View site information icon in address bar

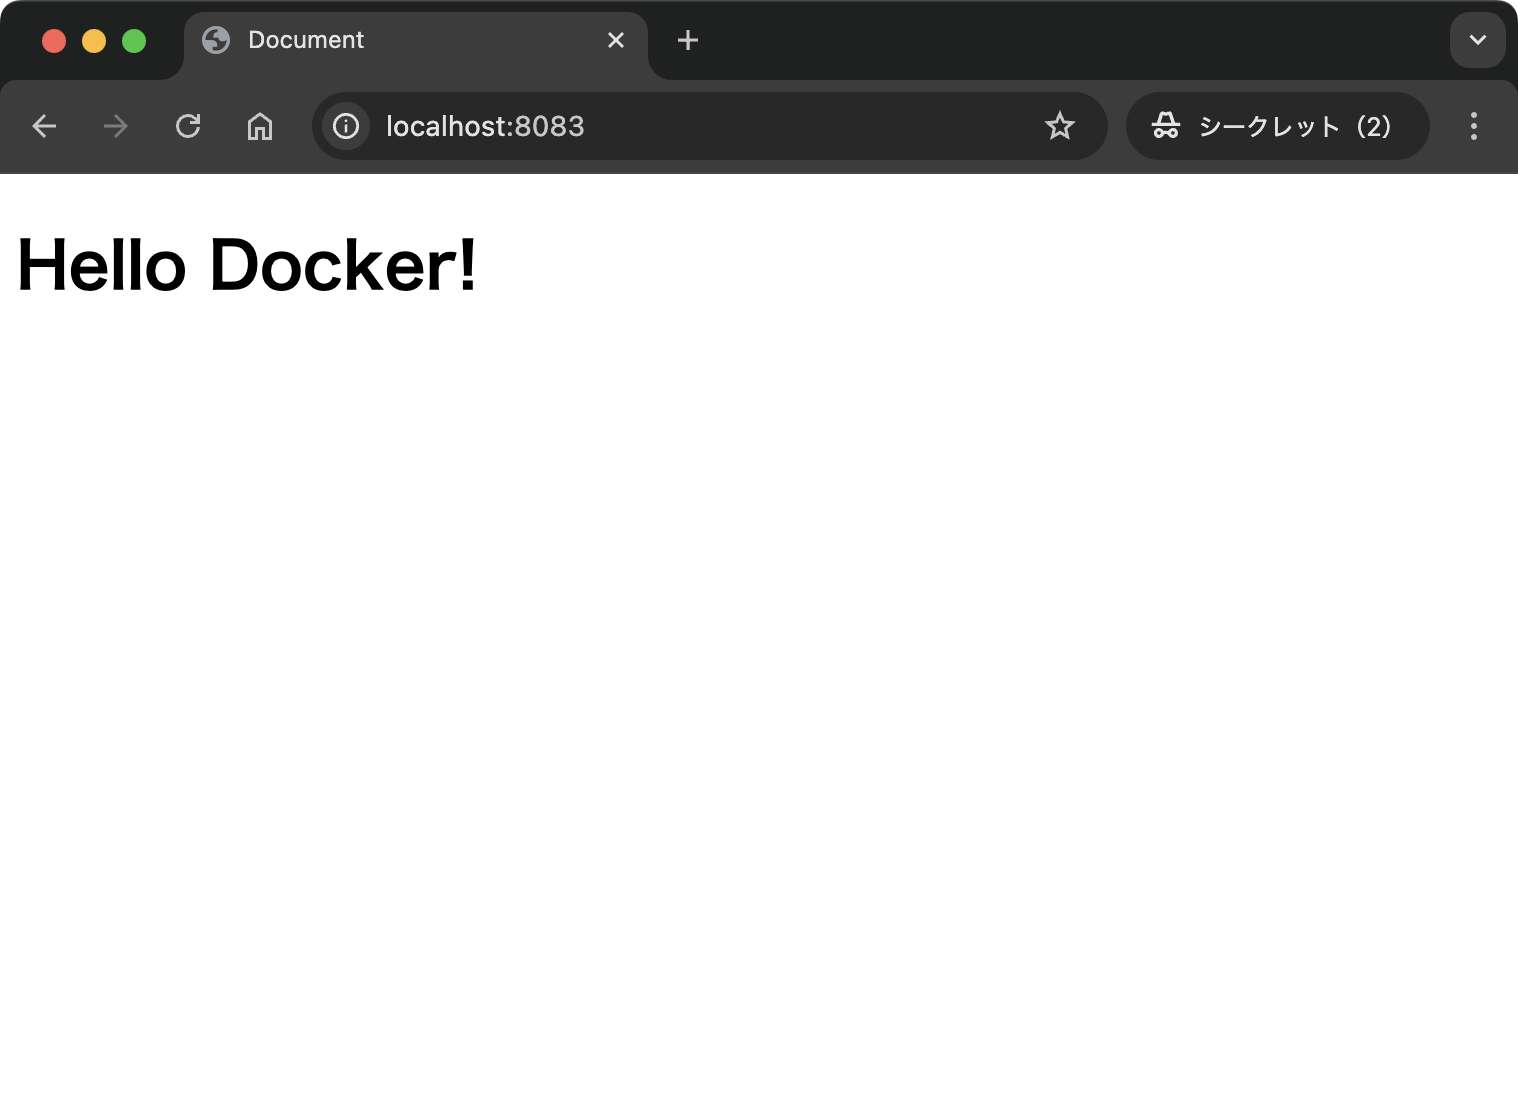tap(346, 126)
